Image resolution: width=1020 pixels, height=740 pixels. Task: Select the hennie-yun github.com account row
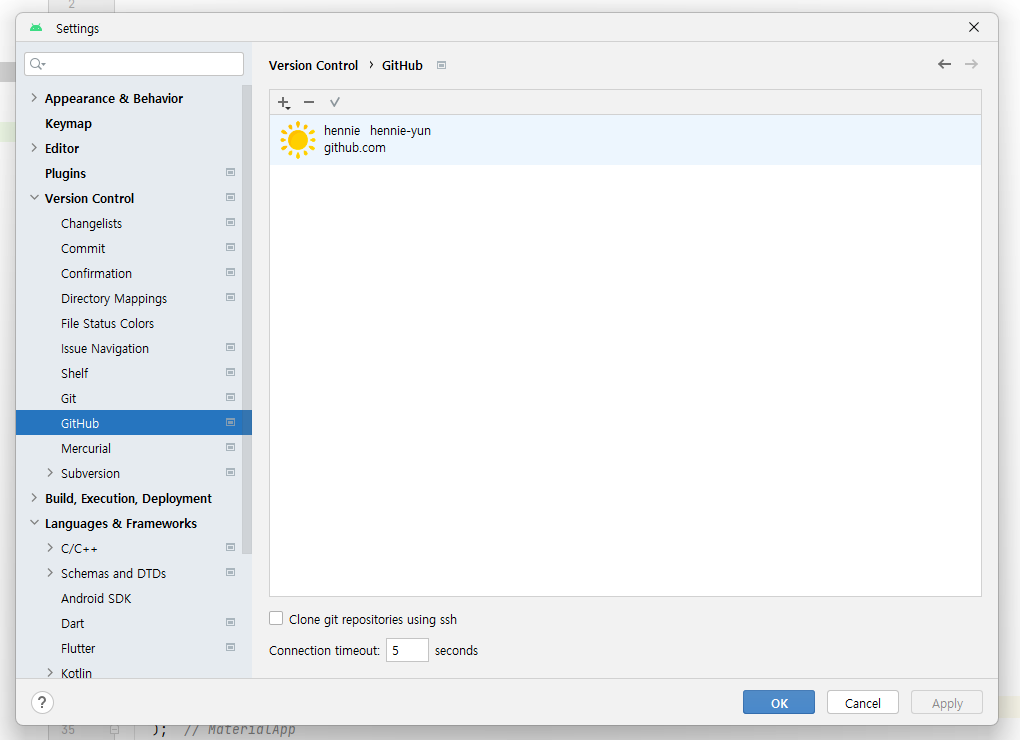point(625,140)
